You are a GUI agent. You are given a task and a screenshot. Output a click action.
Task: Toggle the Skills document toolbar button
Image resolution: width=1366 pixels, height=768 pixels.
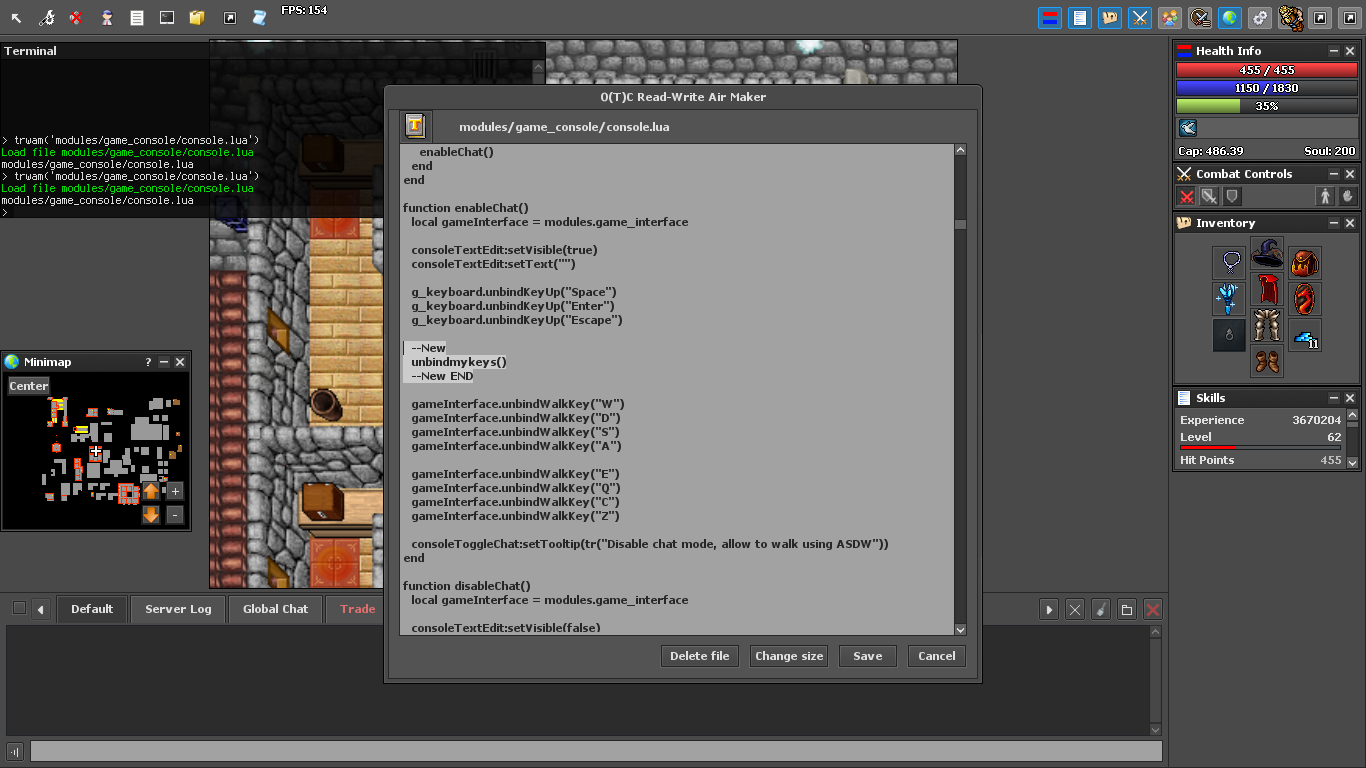point(1080,18)
